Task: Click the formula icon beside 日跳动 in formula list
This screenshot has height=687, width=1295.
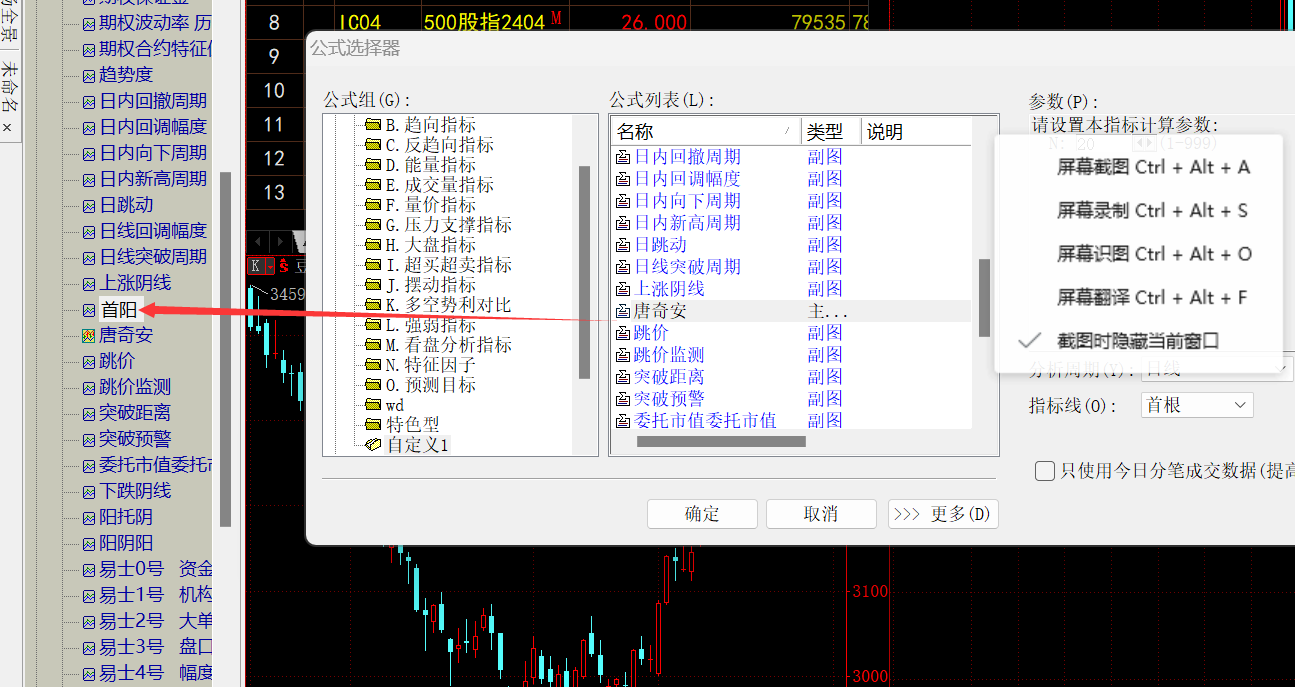Action: click(623, 245)
